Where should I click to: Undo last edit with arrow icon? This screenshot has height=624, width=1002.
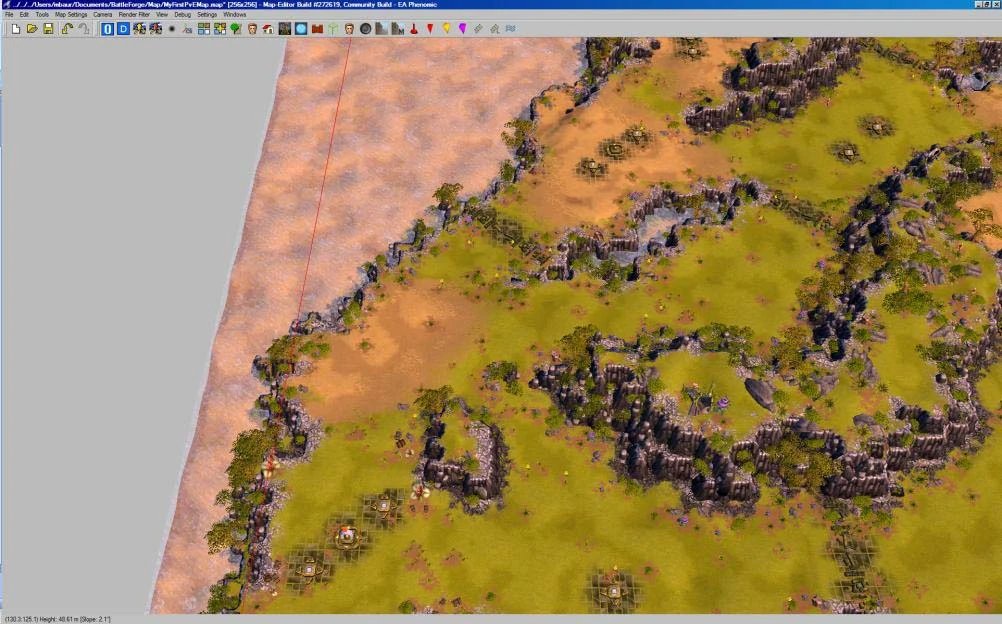[x=67, y=29]
